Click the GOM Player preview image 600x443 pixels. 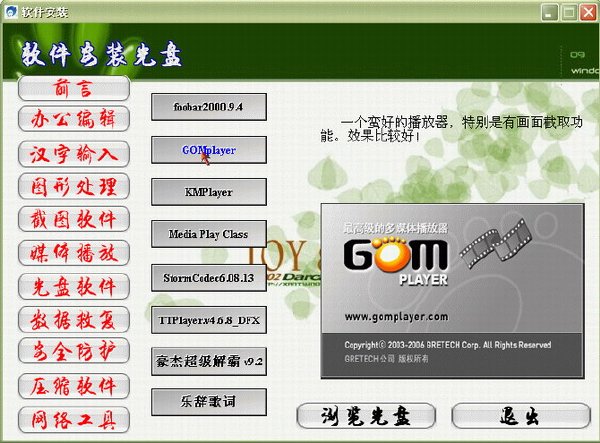coord(453,291)
